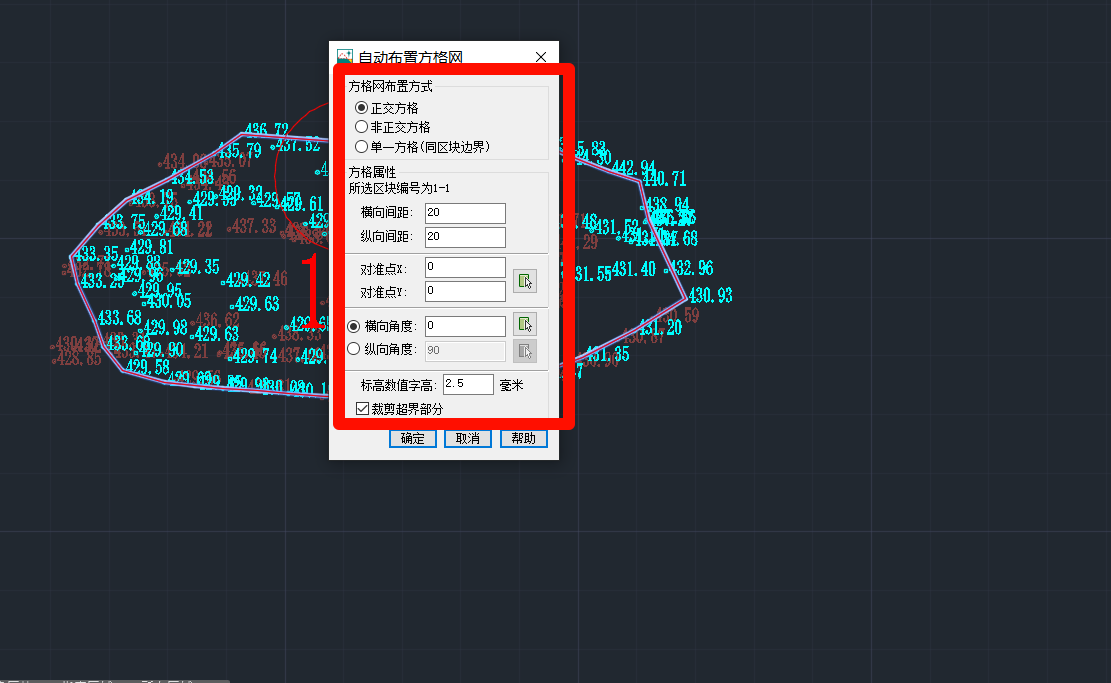Click elevation label 432.96 in drawing

692,269
